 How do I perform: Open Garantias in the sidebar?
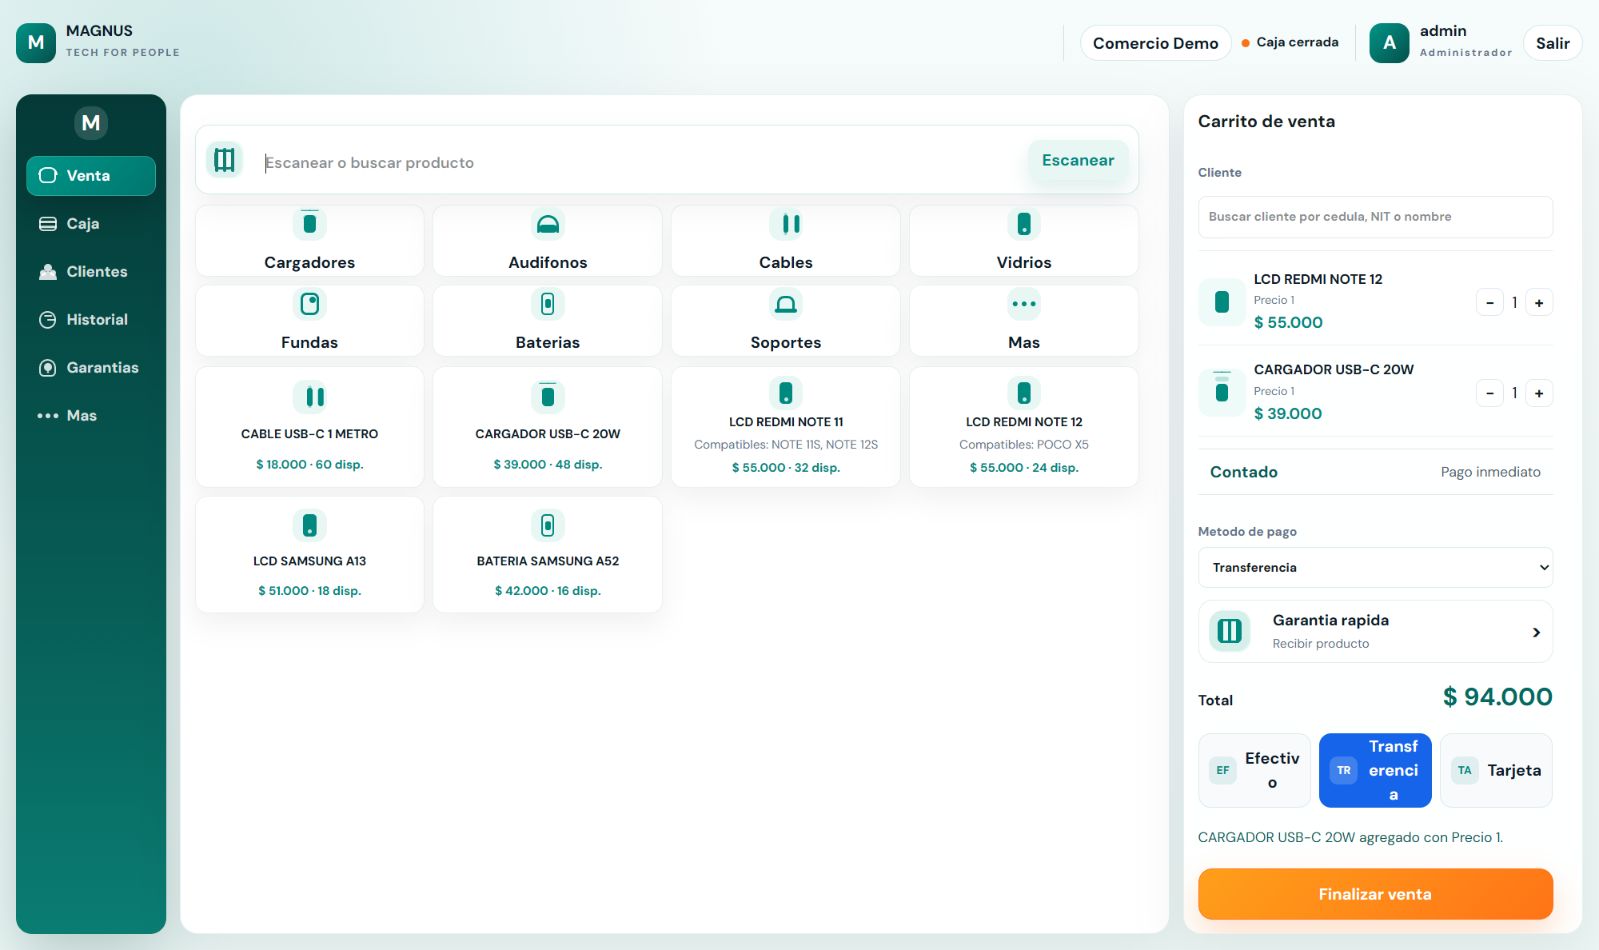91,368
